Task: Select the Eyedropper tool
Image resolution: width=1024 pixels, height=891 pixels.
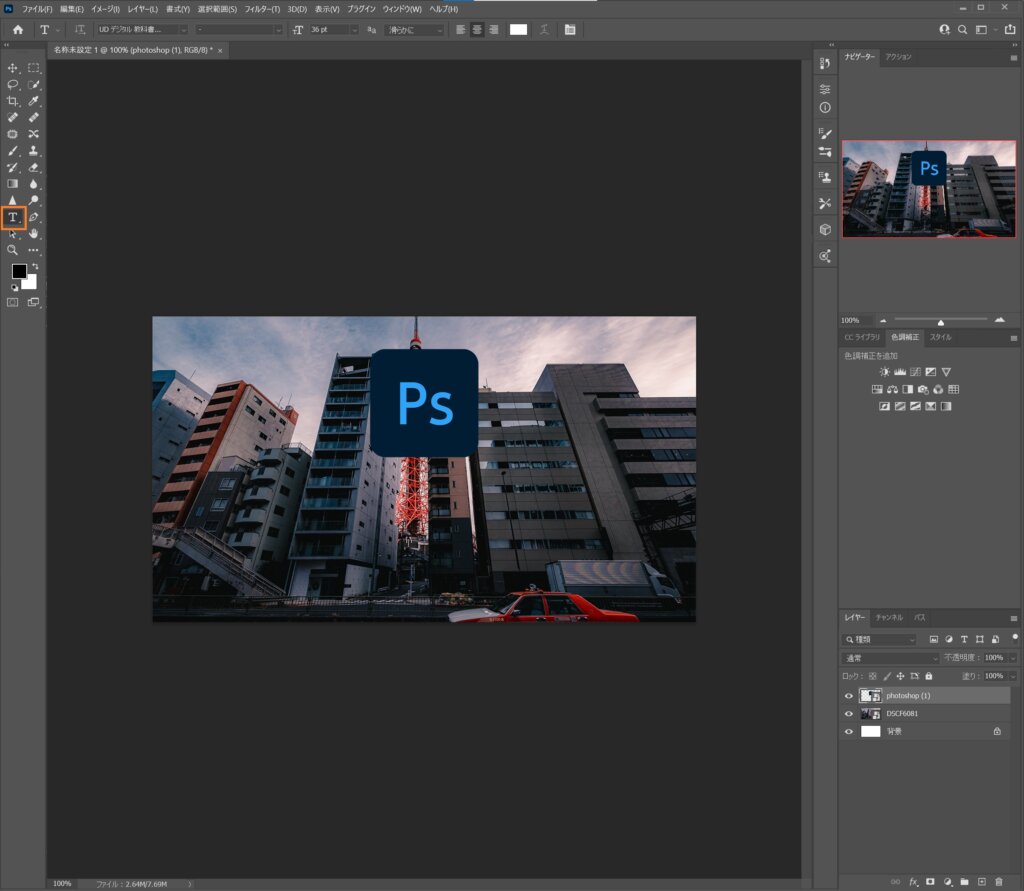Action: (33, 101)
